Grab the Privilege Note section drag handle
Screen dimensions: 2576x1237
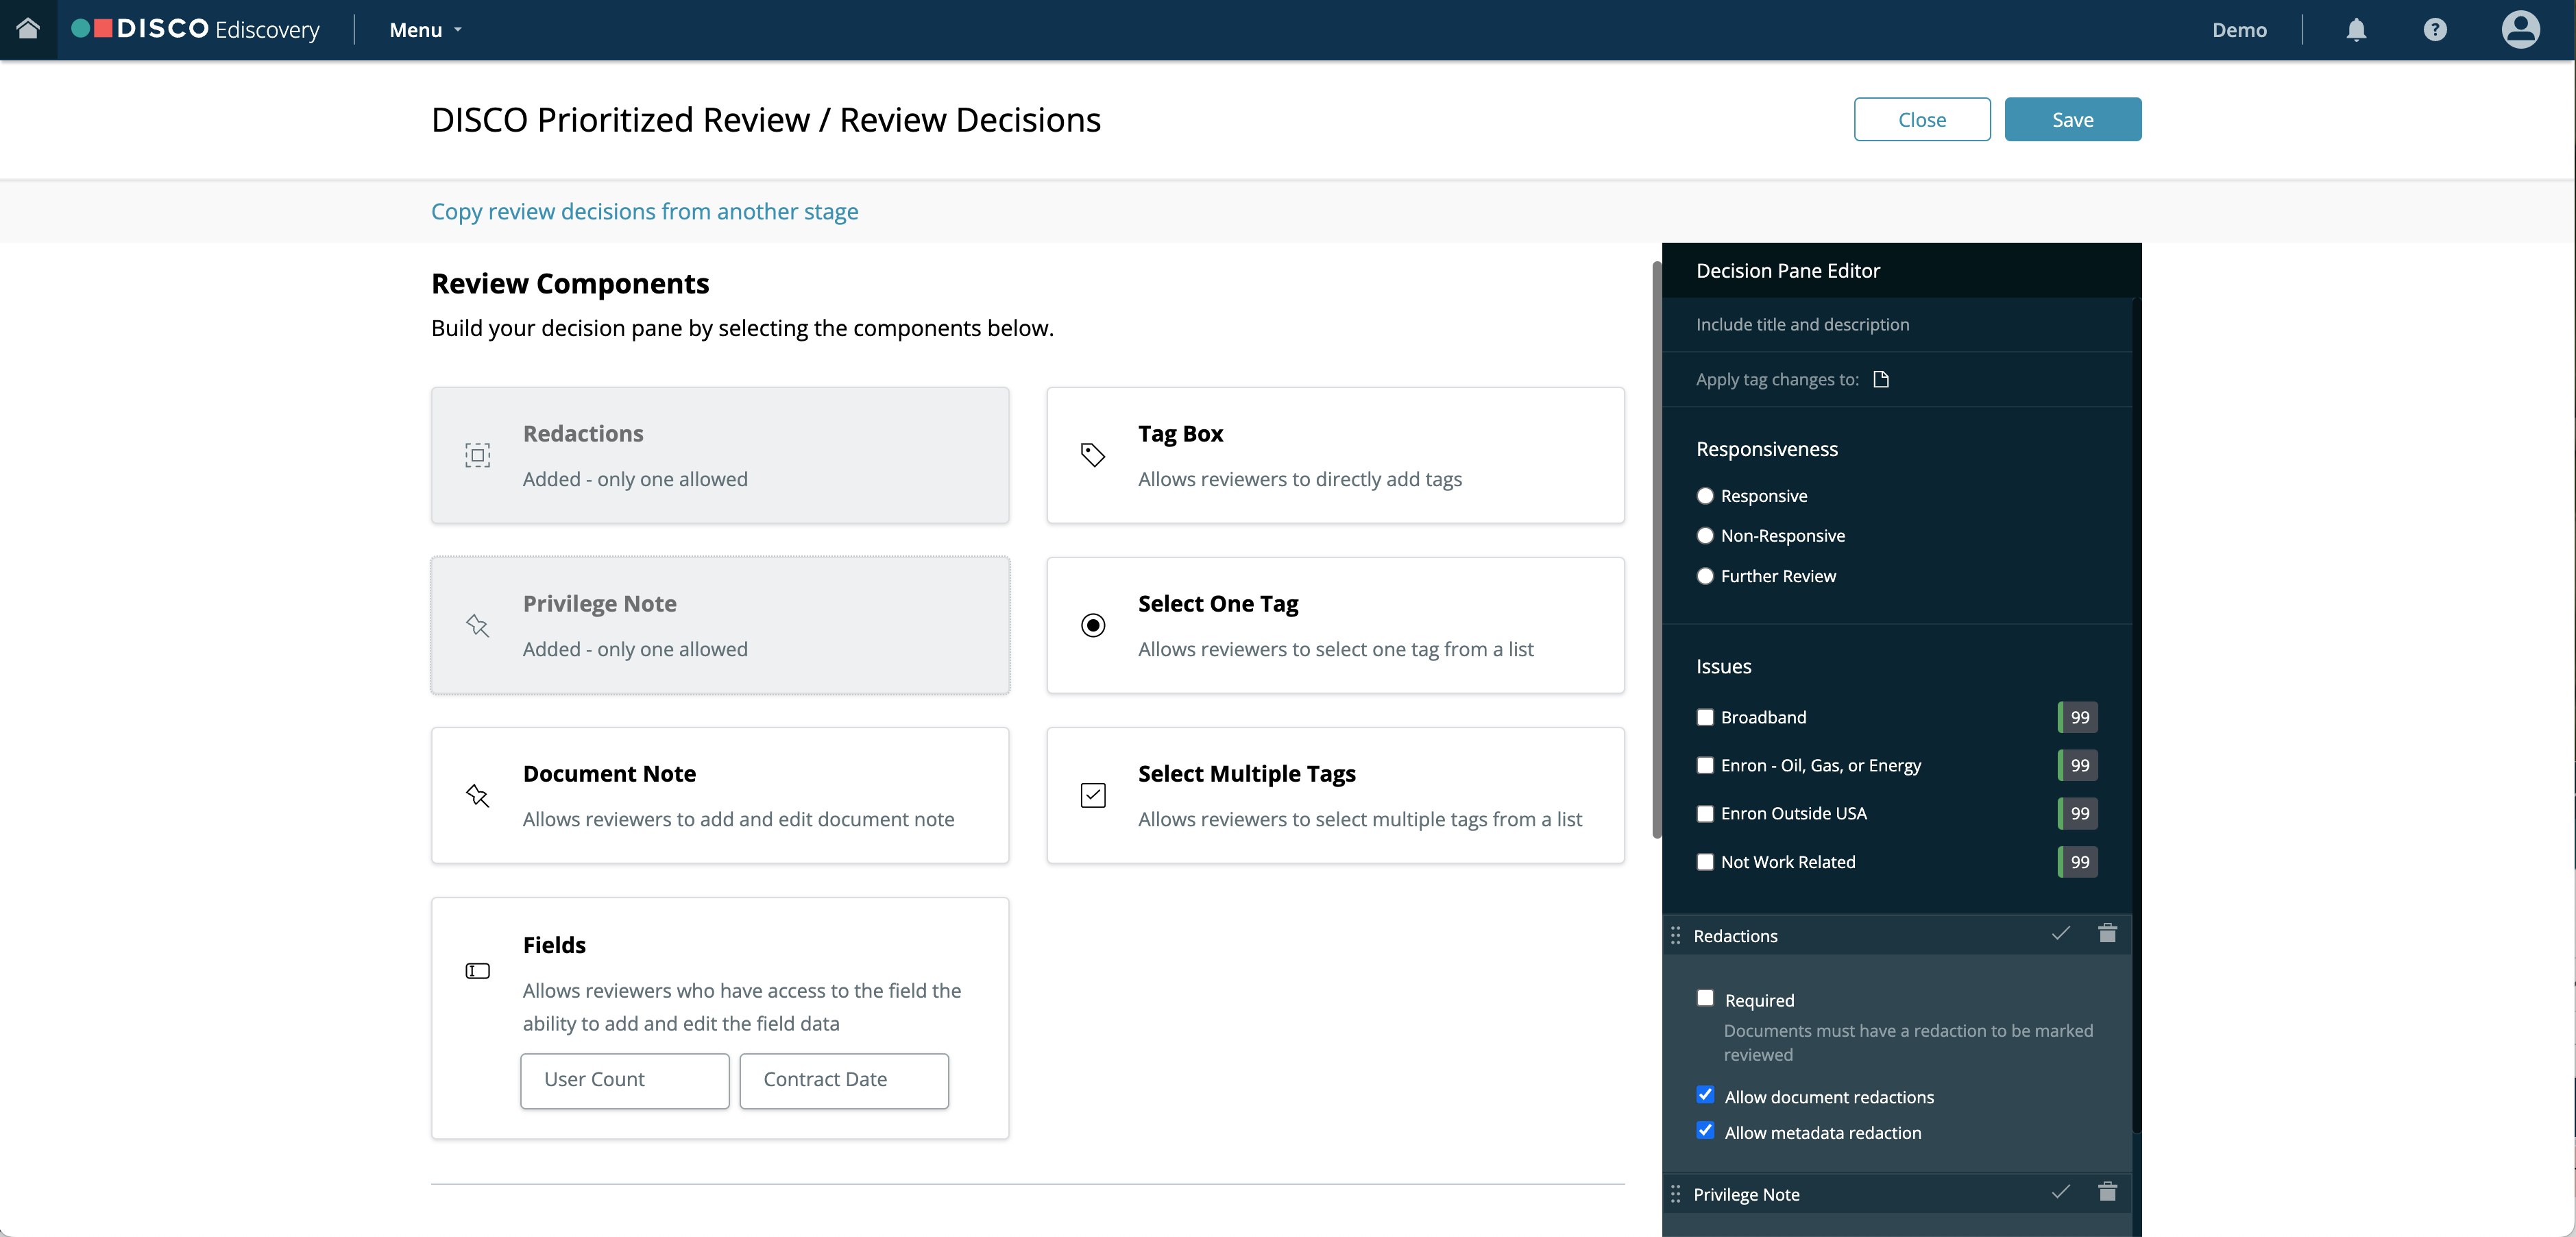[1676, 1193]
